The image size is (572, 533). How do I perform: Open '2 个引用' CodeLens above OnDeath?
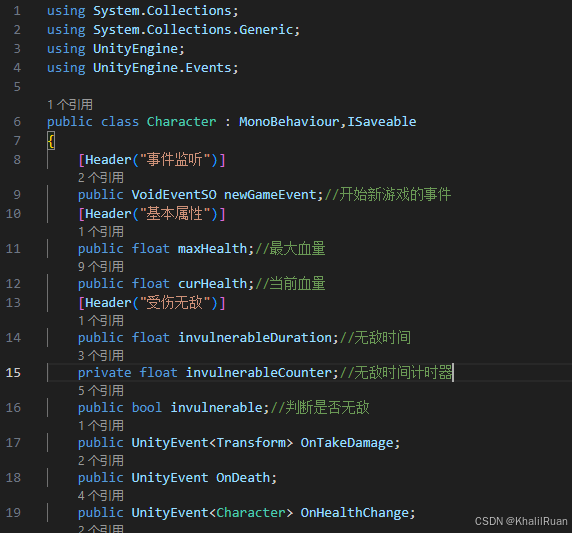(101, 461)
